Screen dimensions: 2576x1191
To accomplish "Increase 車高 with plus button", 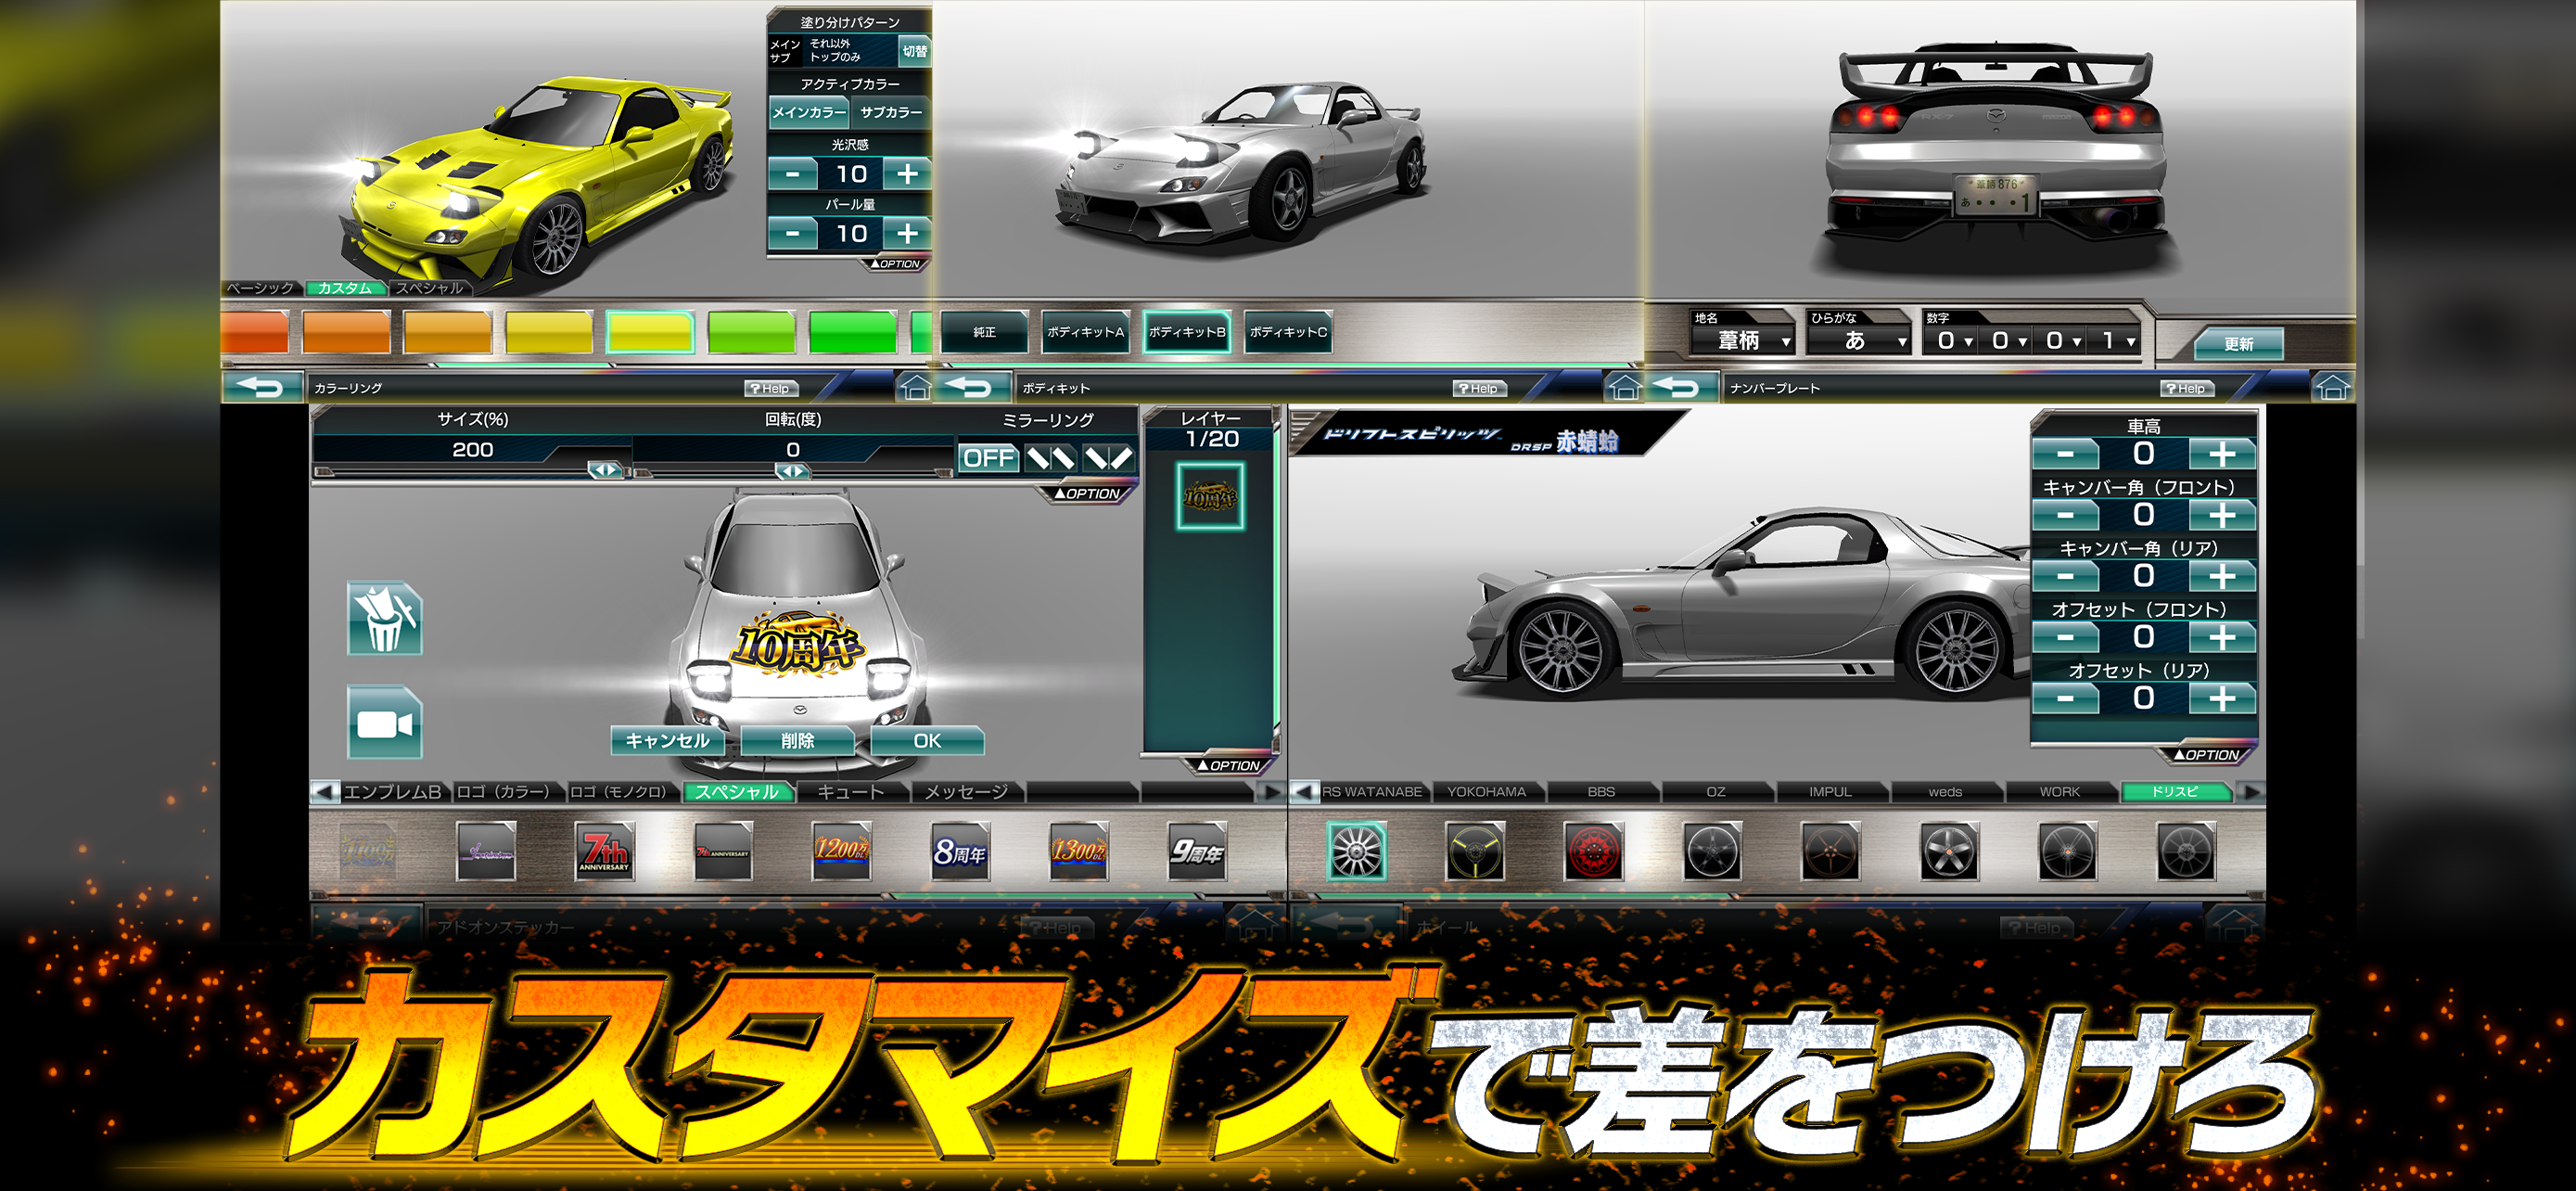I will click(2222, 453).
